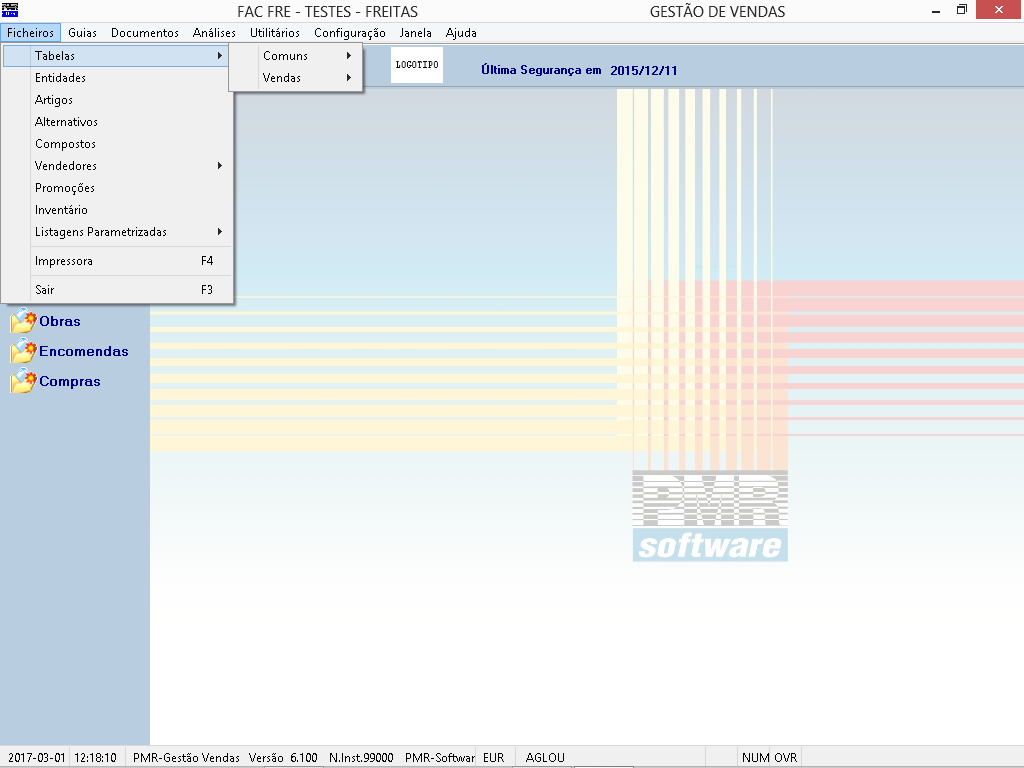Click the OVR indicator in status bar

pos(786,758)
